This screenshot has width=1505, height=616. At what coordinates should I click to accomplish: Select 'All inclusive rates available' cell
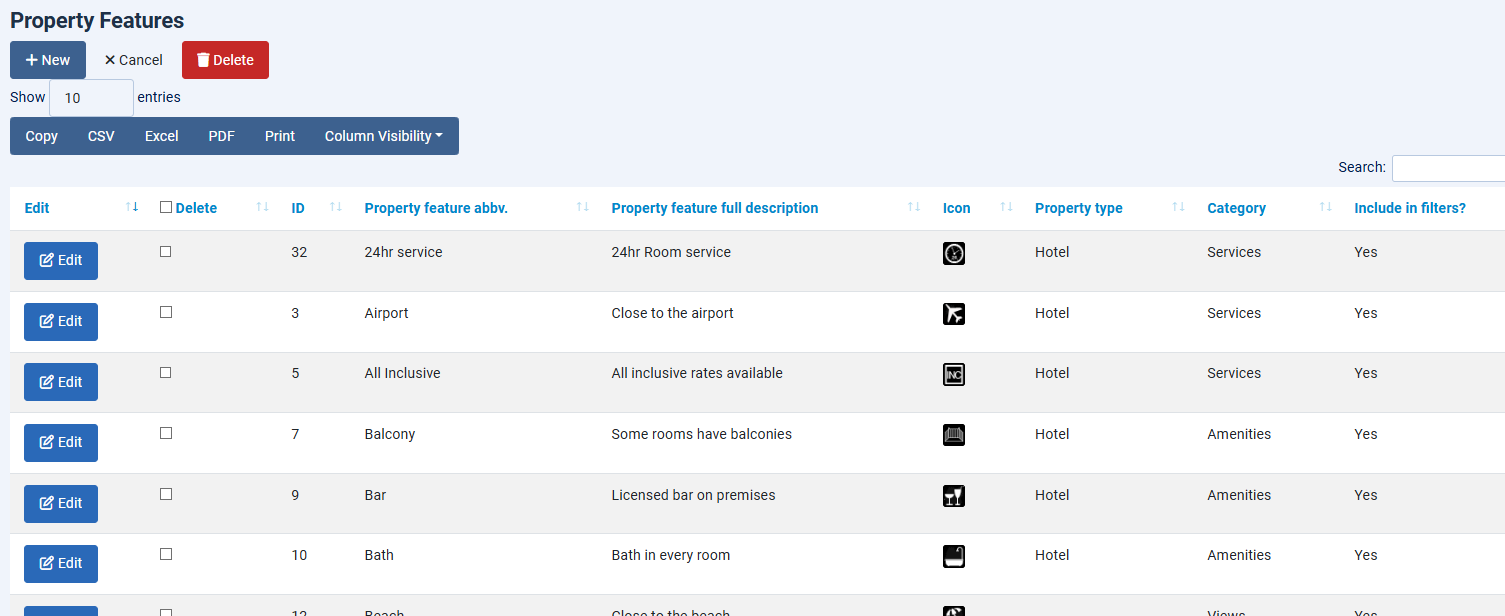tap(697, 373)
